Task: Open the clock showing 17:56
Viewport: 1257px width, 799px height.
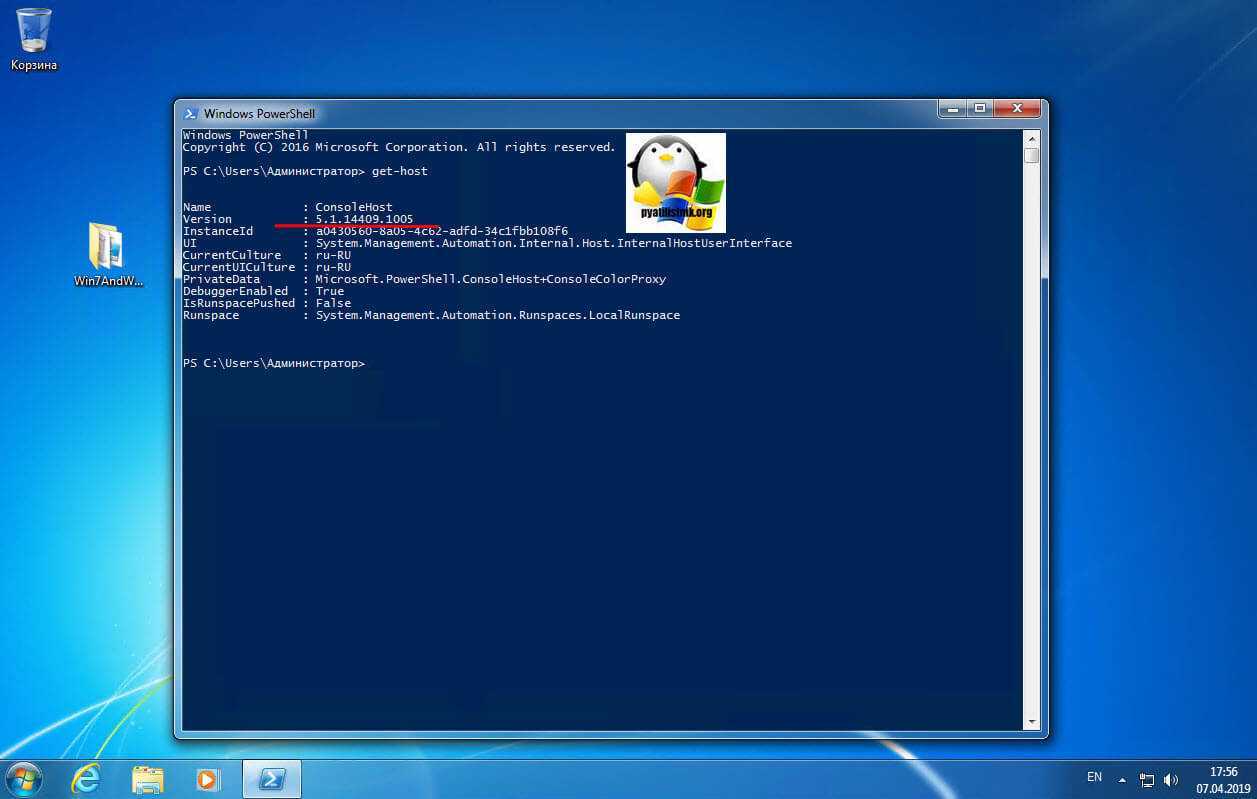Action: 1223,772
